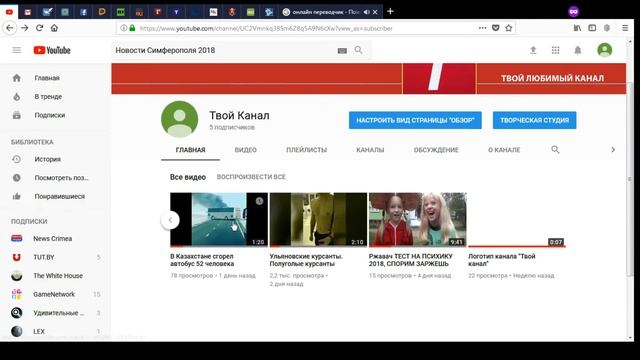Play the Ульяновские курсанты video thumbnail
The width and height of the screenshot is (640, 360).
tap(318, 220)
